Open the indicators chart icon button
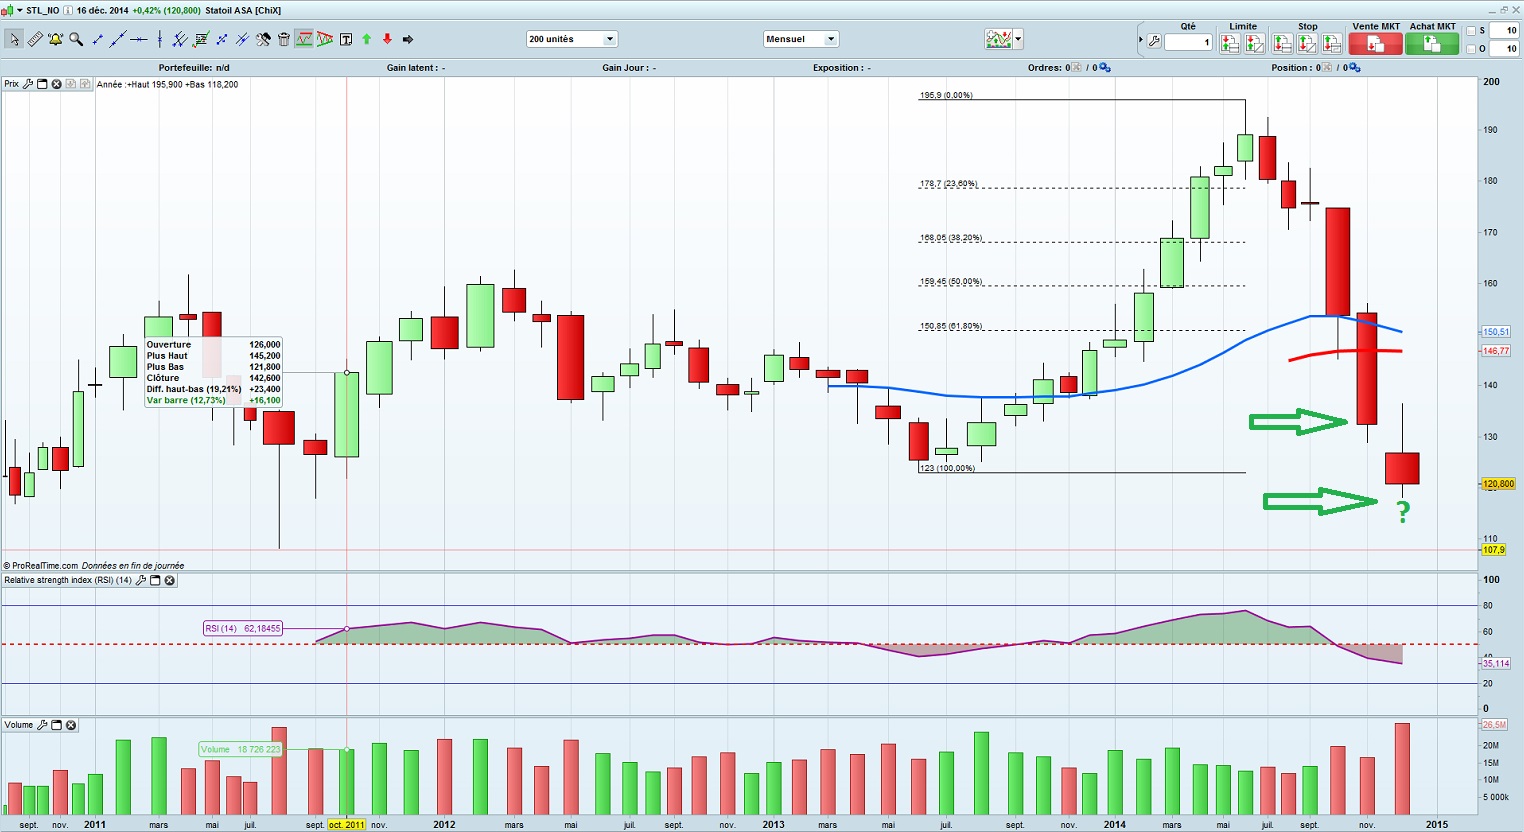The width and height of the screenshot is (1524, 832). coord(998,39)
